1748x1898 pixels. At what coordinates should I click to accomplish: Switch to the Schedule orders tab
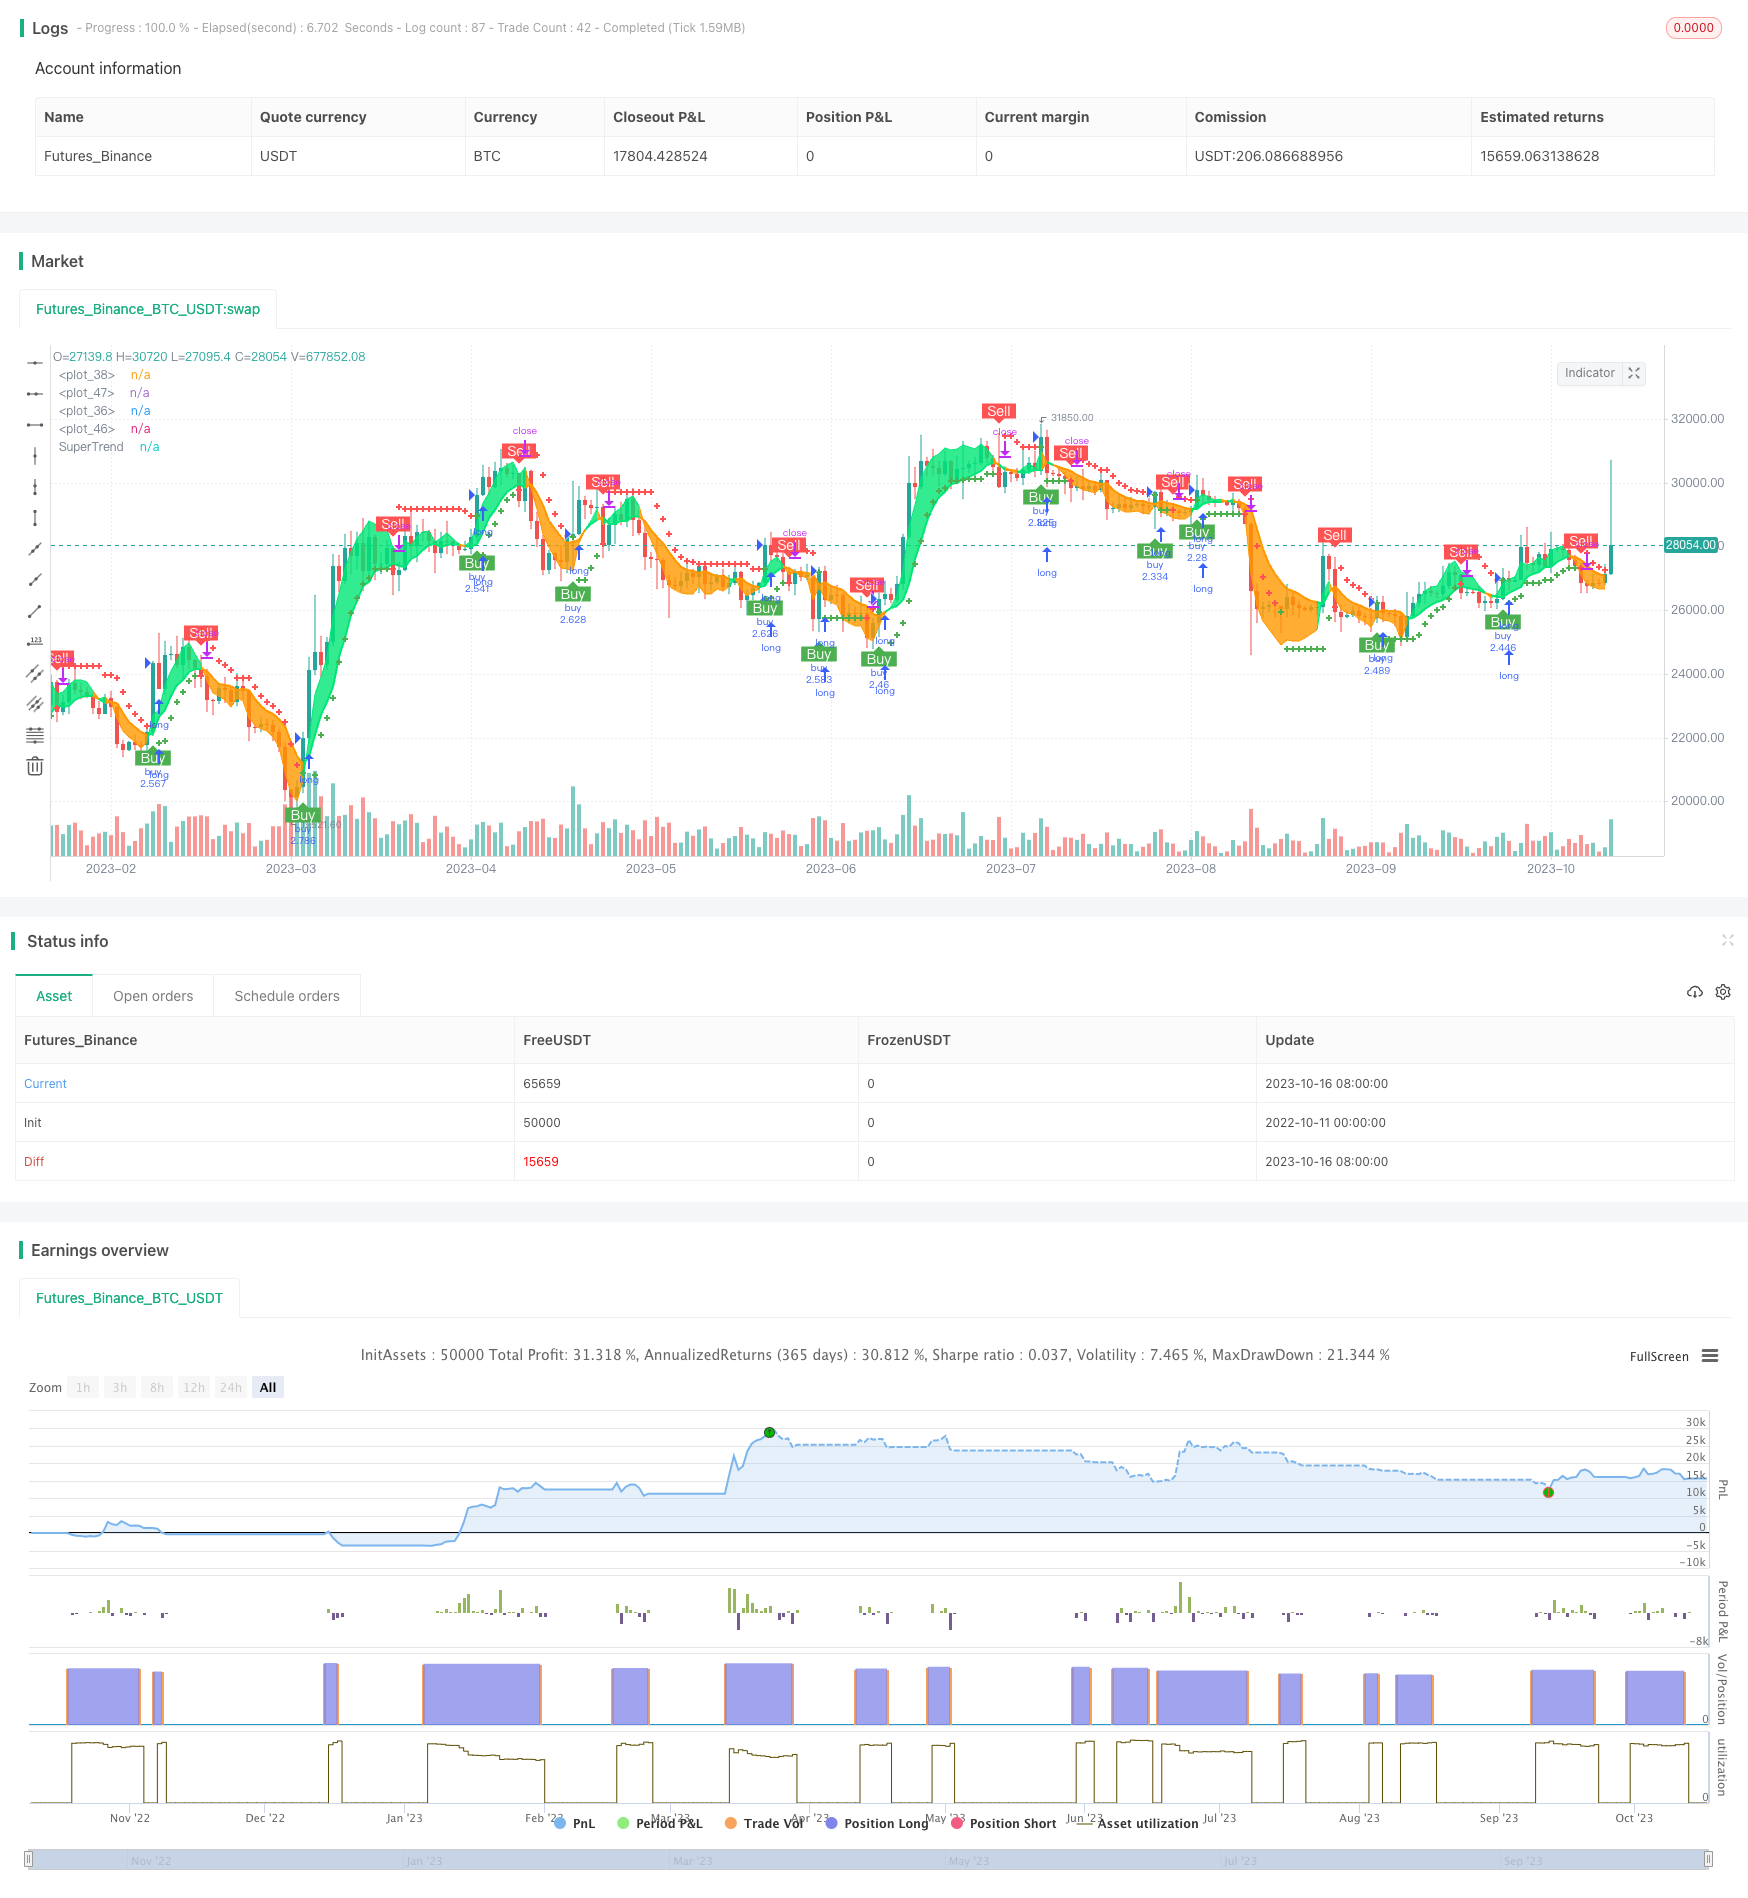click(x=287, y=996)
